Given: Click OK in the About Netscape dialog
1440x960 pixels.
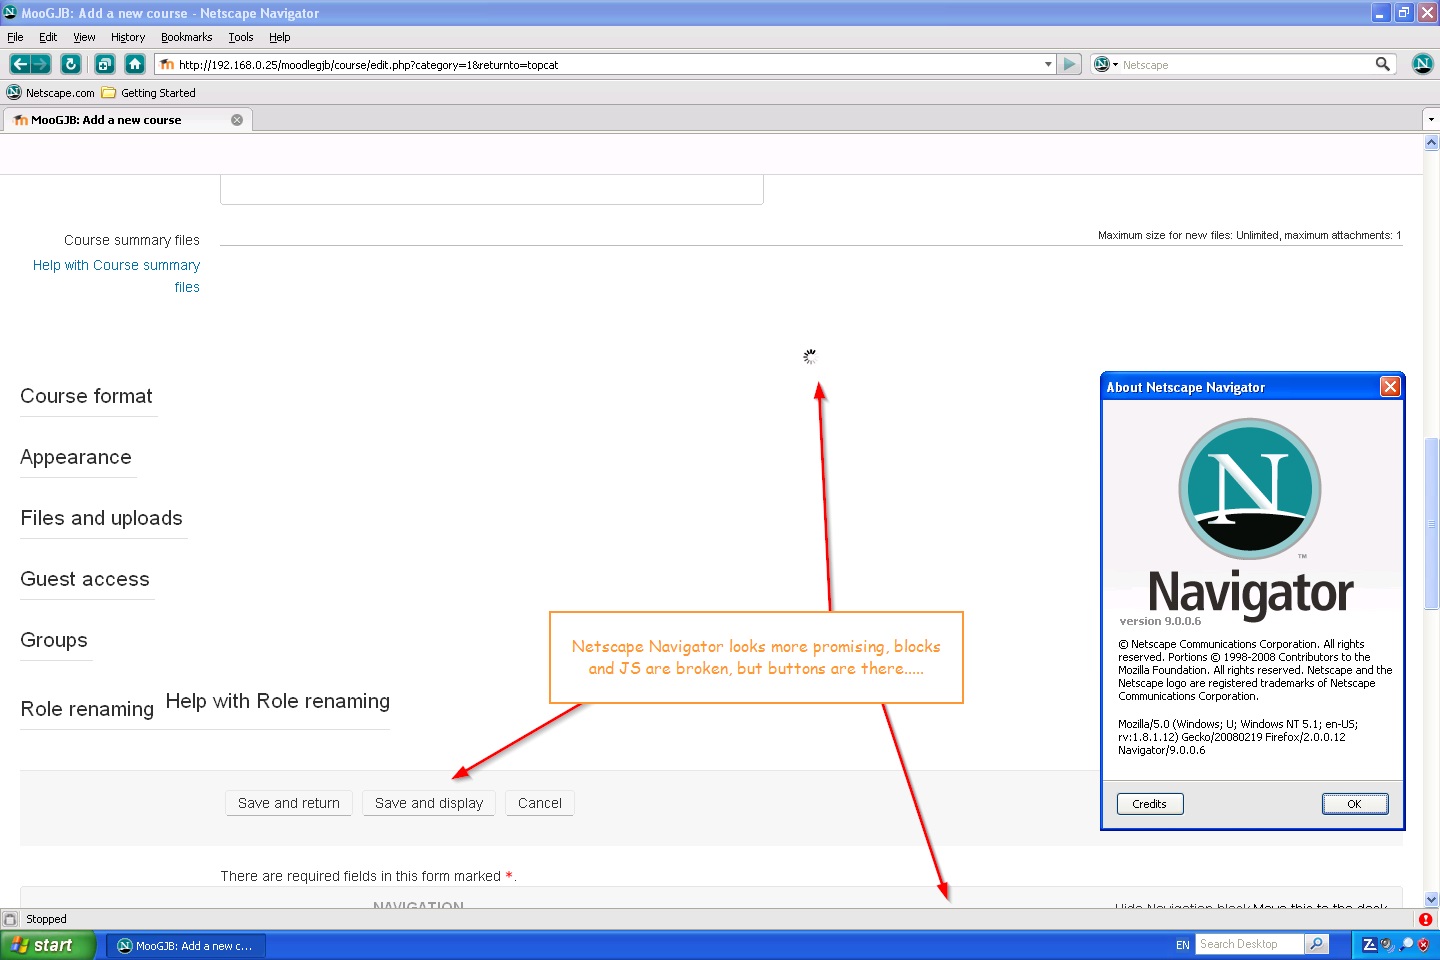Looking at the screenshot, I should point(1355,804).
